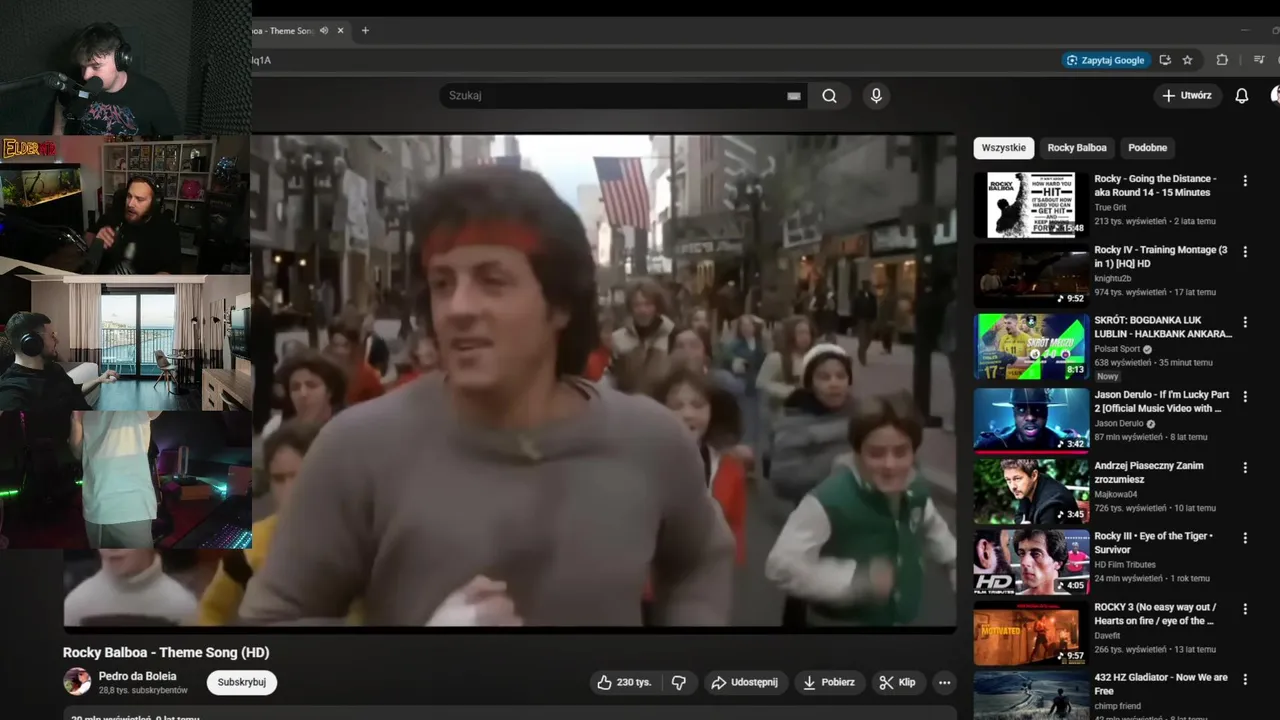Click channel name Majkowa04
This screenshot has width=1280, height=720.
click(1117, 493)
